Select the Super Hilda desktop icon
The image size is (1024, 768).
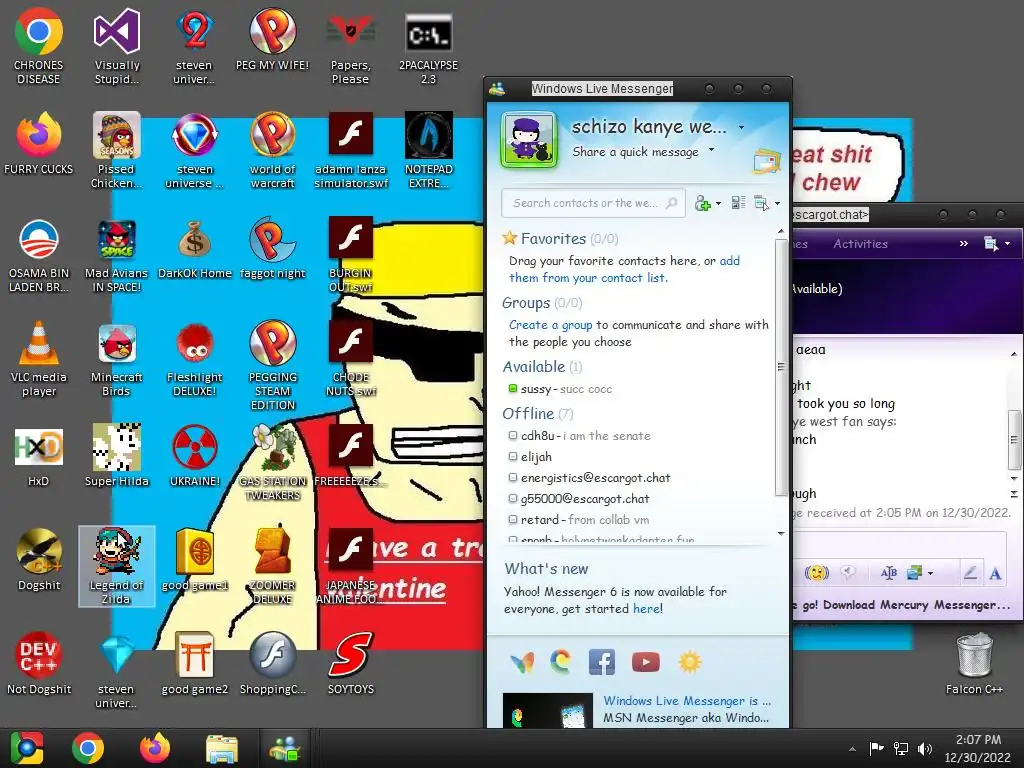pyautogui.click(x=117, y=455)
